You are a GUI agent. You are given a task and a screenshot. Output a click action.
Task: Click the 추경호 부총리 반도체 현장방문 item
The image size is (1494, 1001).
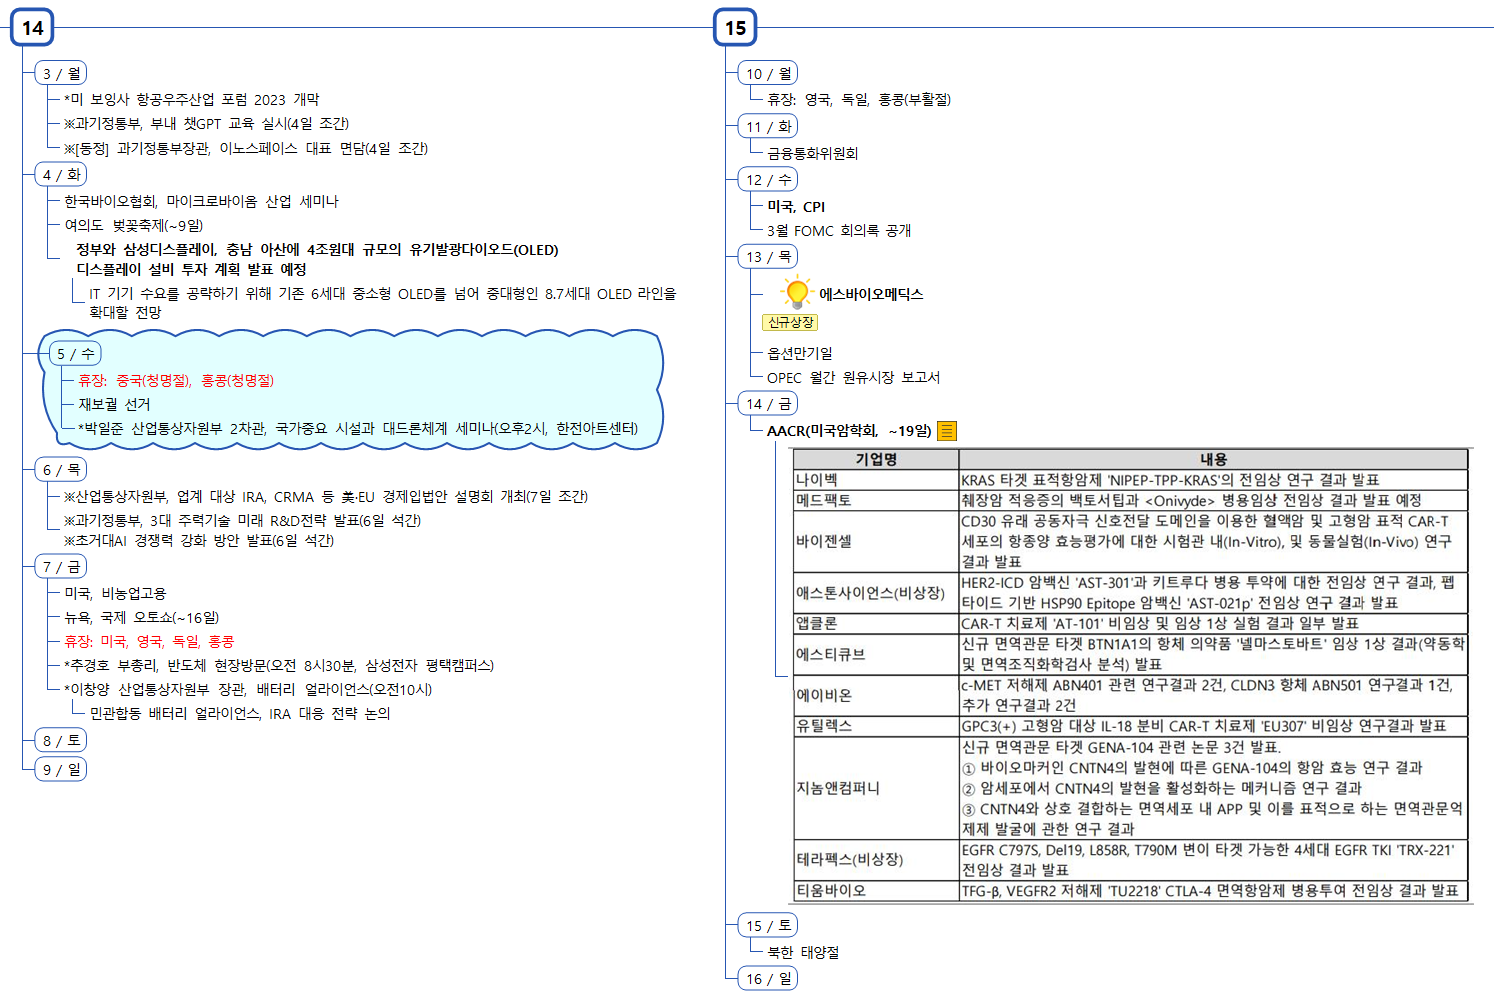click(x=279, y=665)
